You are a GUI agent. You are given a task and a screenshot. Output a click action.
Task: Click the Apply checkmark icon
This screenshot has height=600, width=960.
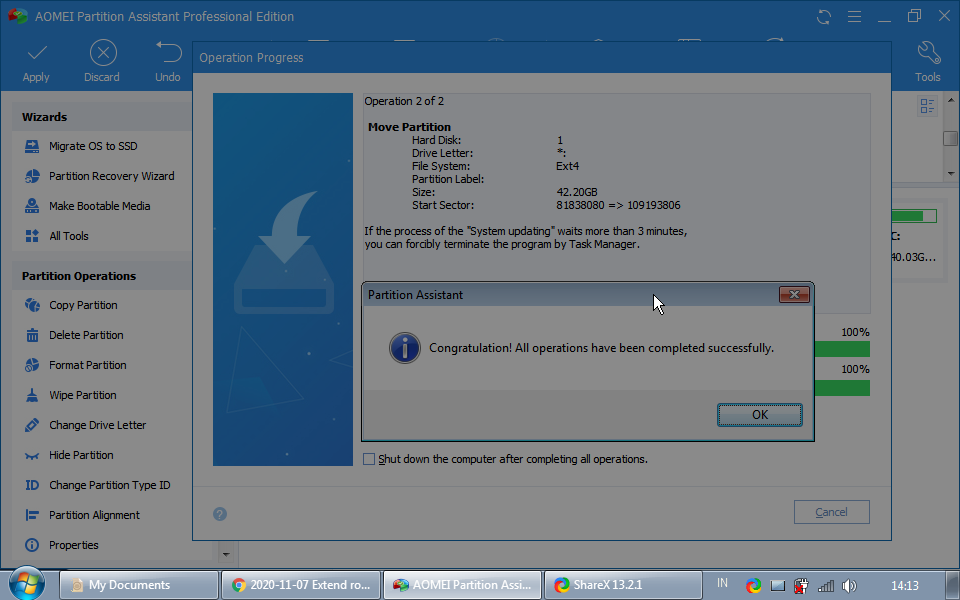click(x=37, y=53)
